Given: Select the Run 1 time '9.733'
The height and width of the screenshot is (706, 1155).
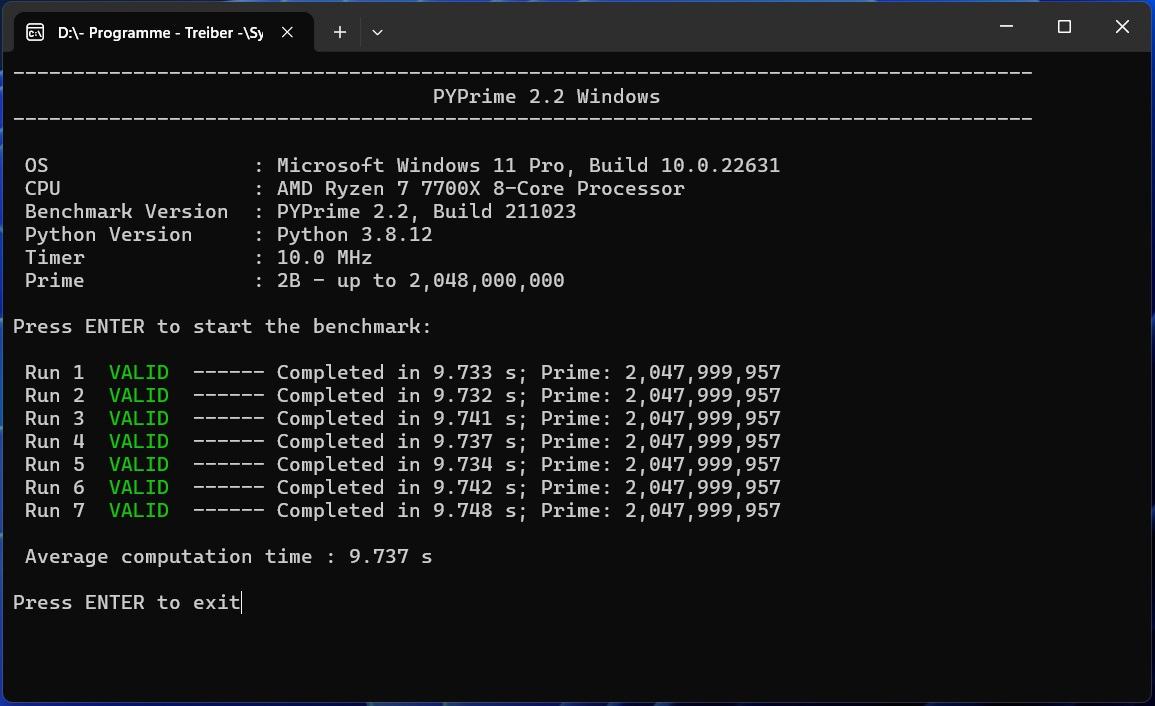Looking at the screenshot, I should pyautogui.click(x=462, y=372).
